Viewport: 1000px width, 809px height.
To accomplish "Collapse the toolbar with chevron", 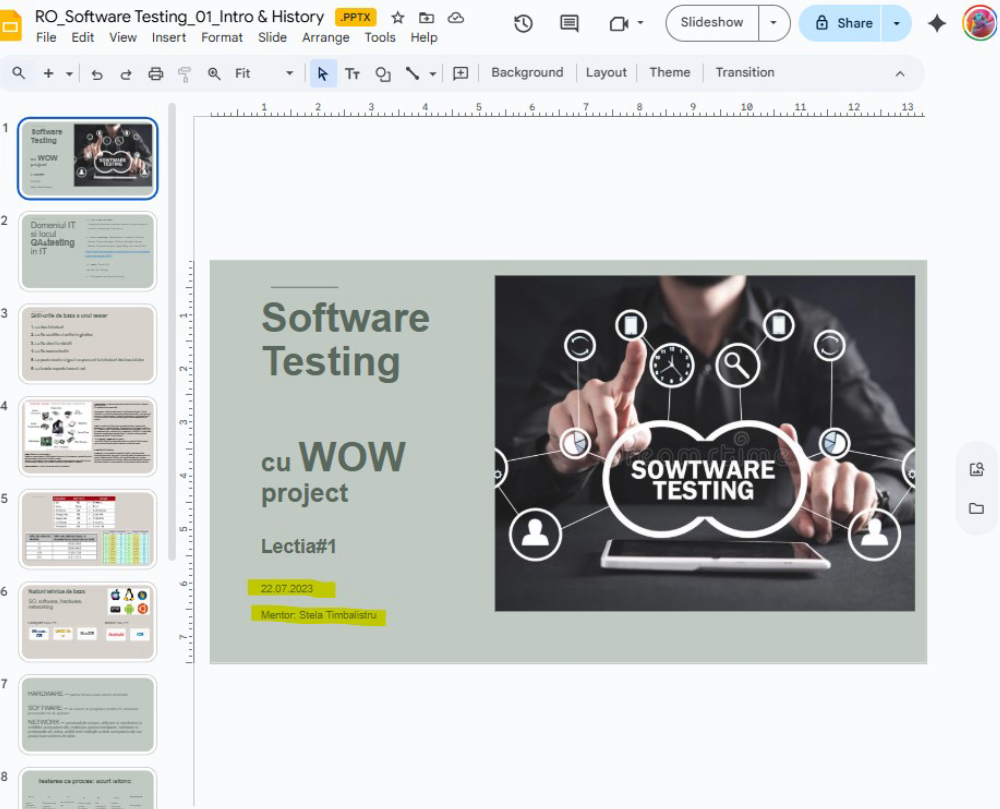I will coord(899,73).
